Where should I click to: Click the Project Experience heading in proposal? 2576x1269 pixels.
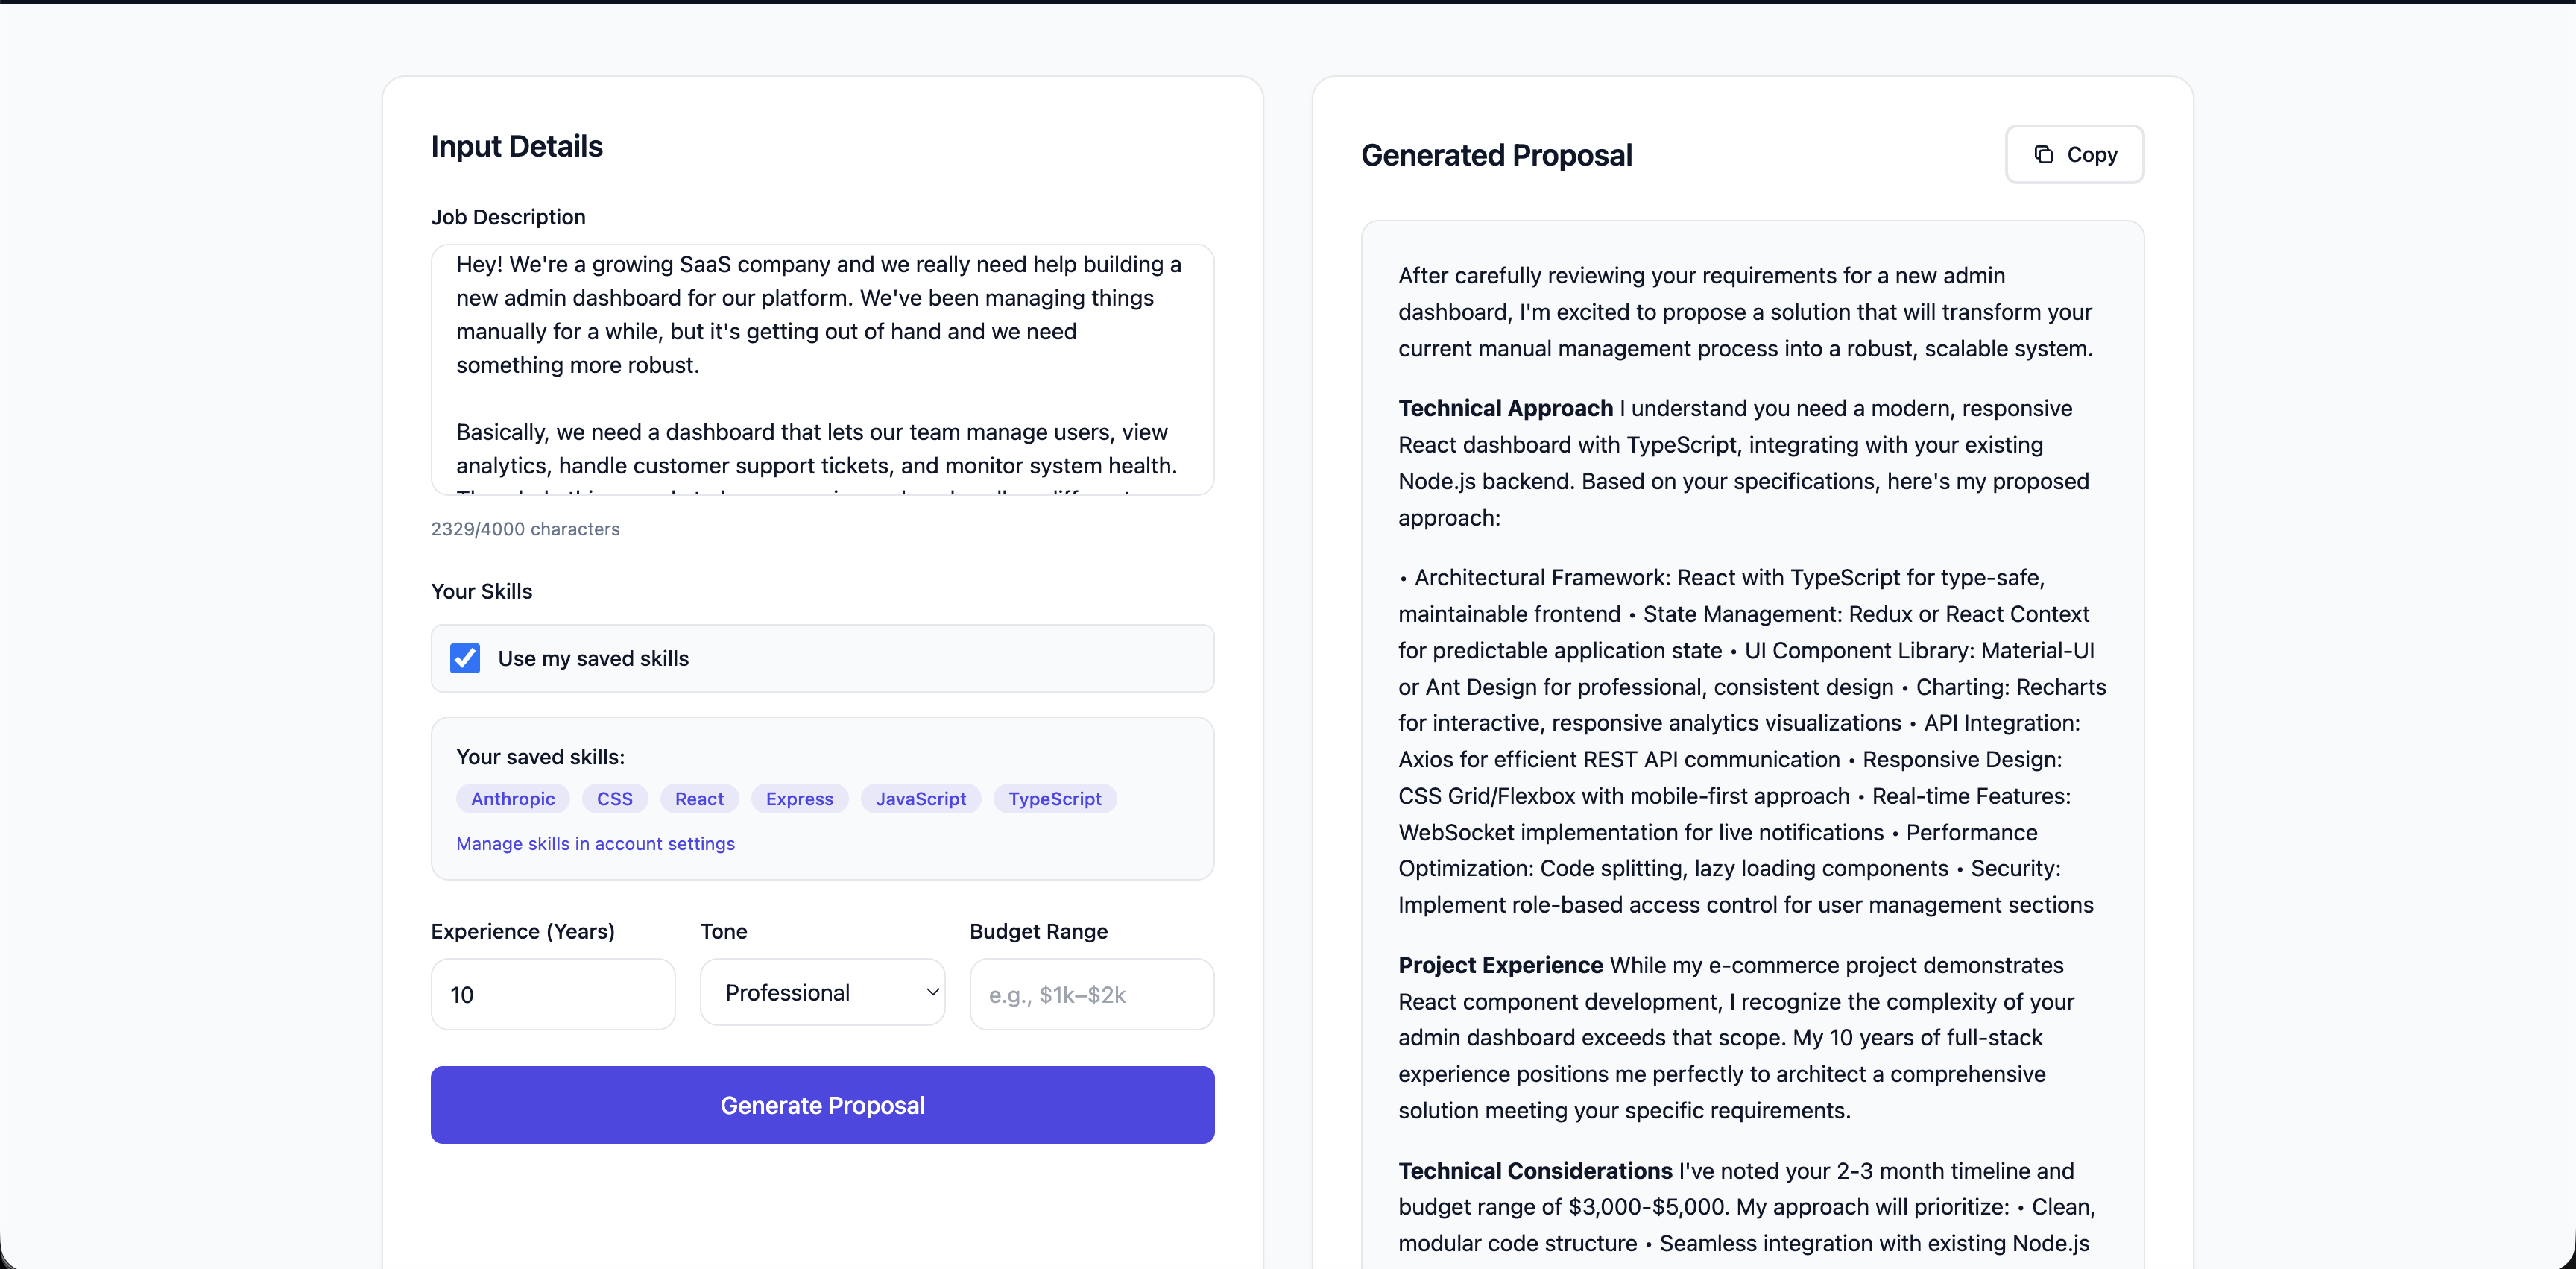click(1500, 965)
